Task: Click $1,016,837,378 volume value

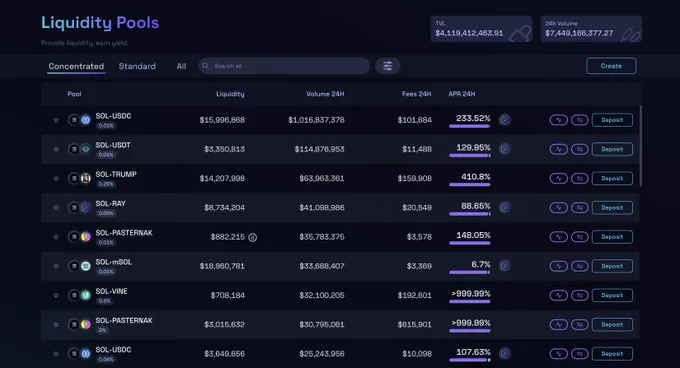Action: click(316, 120)
